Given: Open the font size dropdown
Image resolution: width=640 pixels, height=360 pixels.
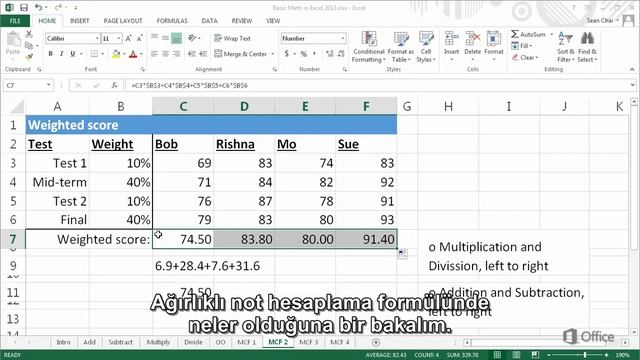Looking at the screenshot, I should [x=119, y=38].
